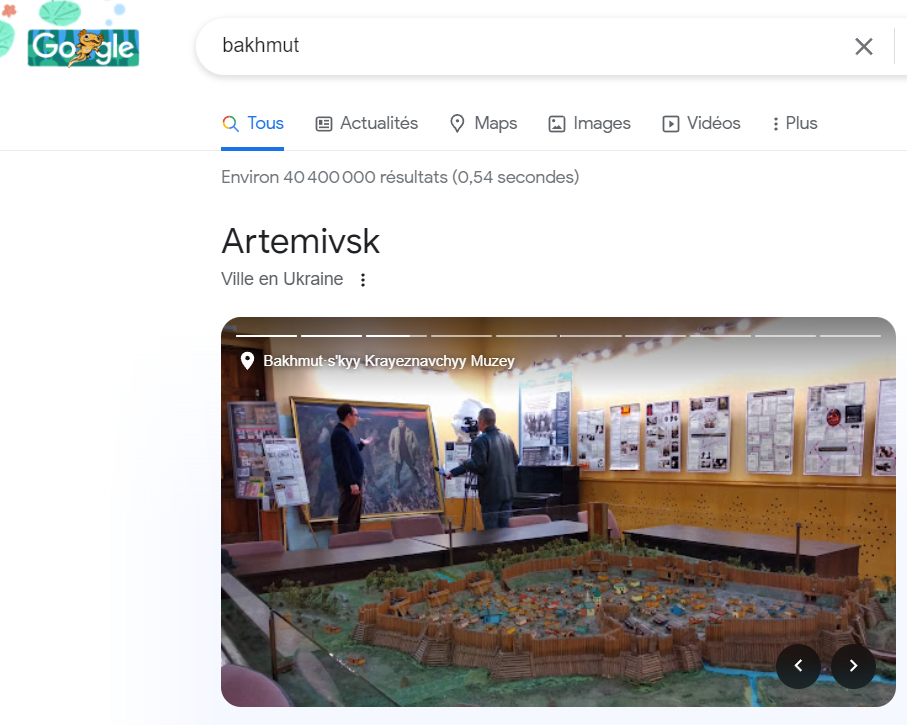
Task: Select the Tous tab
Action: [x=253, y=124]
